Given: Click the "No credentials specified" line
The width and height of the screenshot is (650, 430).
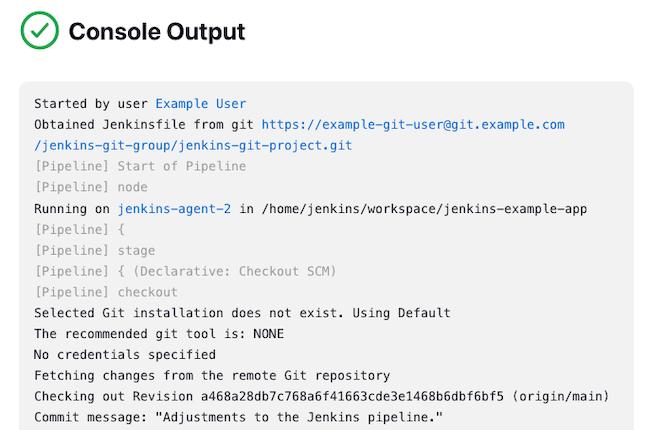Looking at the screenshot, I should [x=124, y=355].
